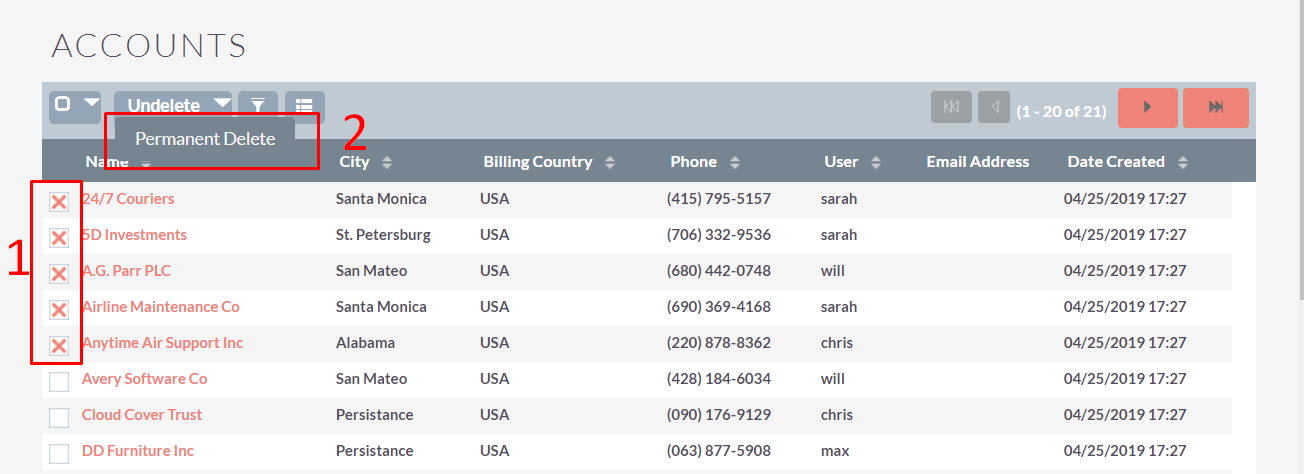The image size is (1304, 474).
Task: Sort by Phone column arrows
Action: coord(735,162)
